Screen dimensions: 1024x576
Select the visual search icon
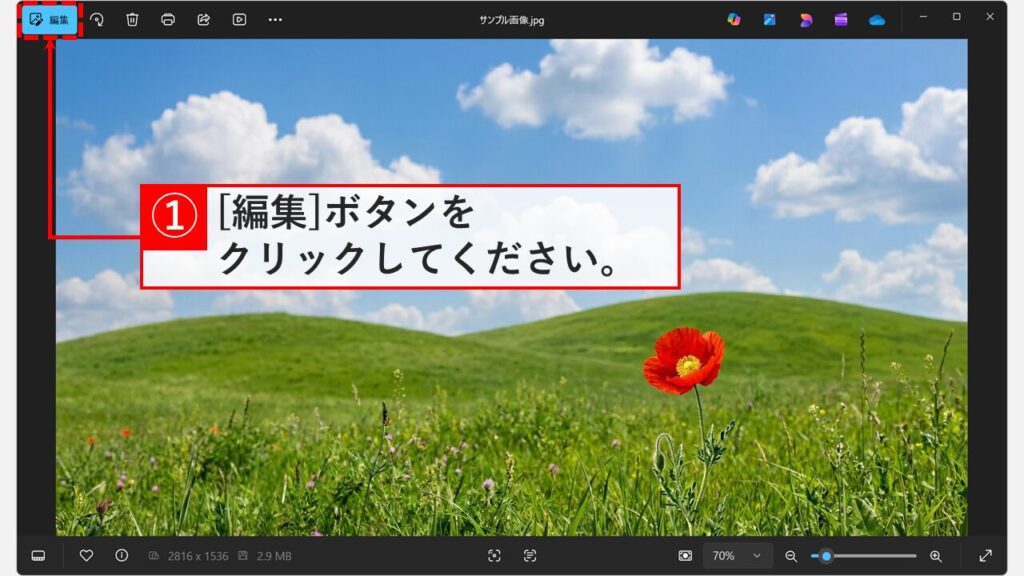pyautogui.click(x=494, y=558)
